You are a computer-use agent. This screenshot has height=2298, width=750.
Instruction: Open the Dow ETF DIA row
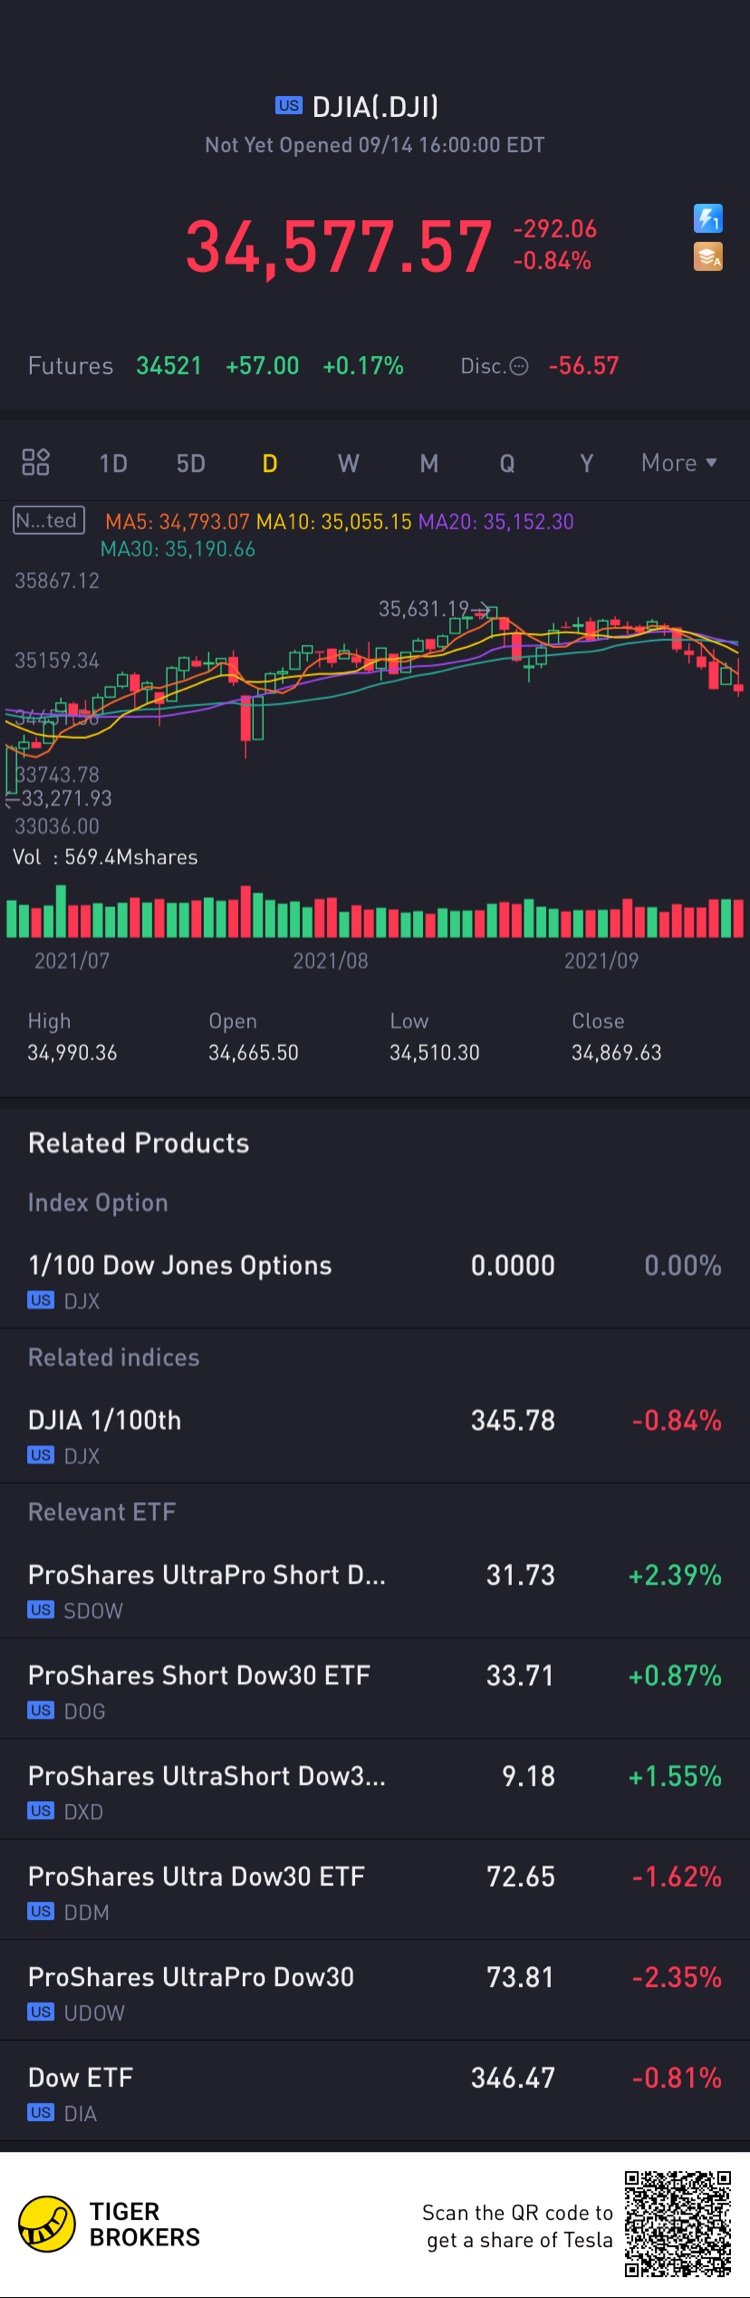[375, 2092]
